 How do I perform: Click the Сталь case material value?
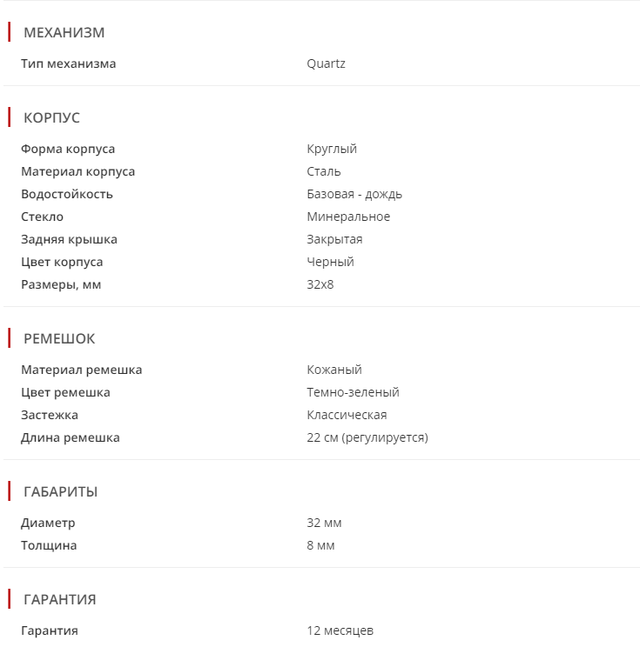[x=324, y=172]
